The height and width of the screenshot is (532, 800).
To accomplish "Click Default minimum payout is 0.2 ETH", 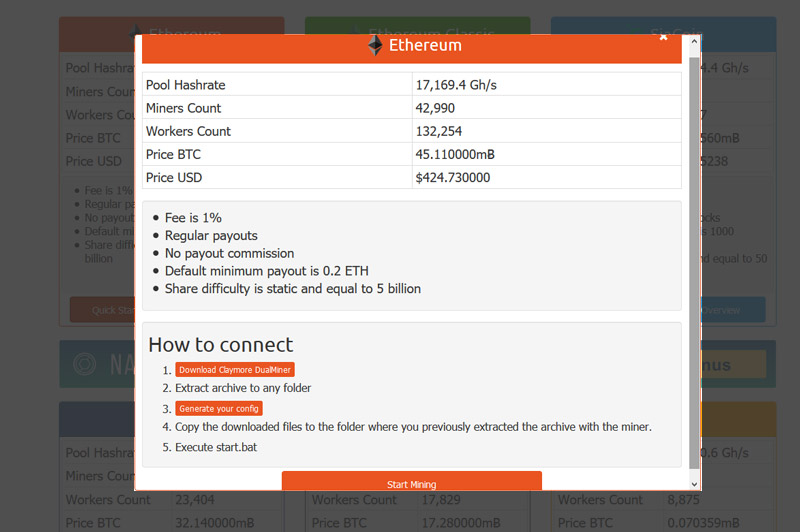I will (x=266, y=271).
